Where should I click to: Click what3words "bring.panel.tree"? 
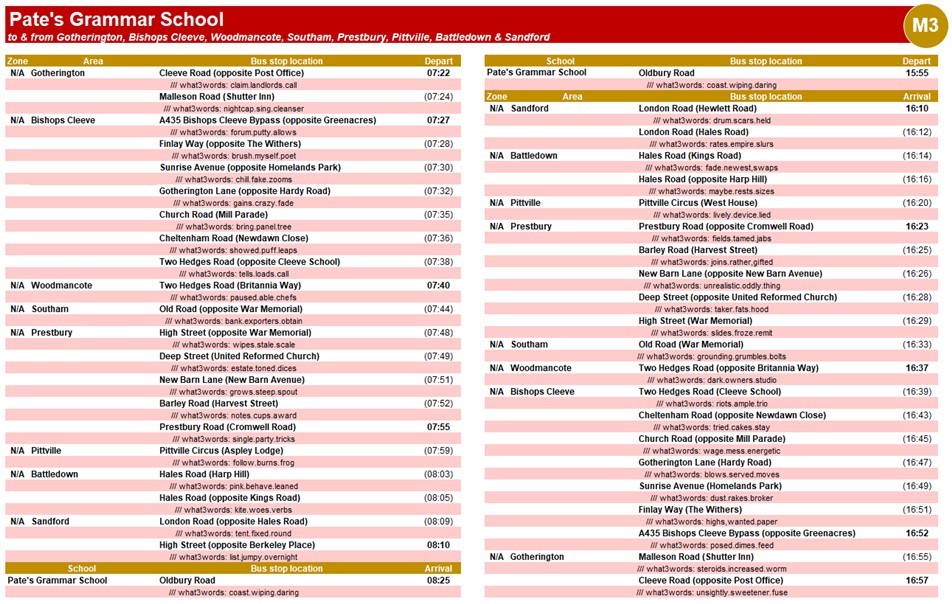point(264,227)
